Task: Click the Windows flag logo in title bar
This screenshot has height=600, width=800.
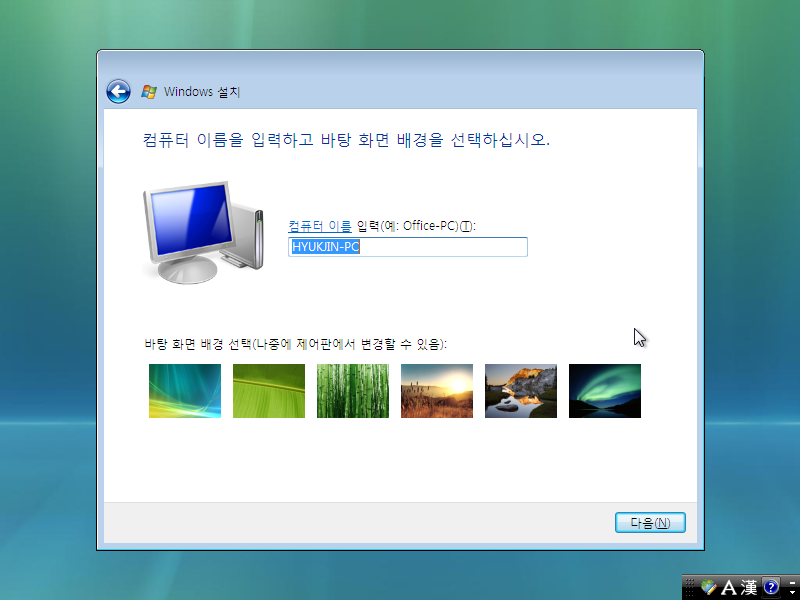Action: [x=149, y=92]
